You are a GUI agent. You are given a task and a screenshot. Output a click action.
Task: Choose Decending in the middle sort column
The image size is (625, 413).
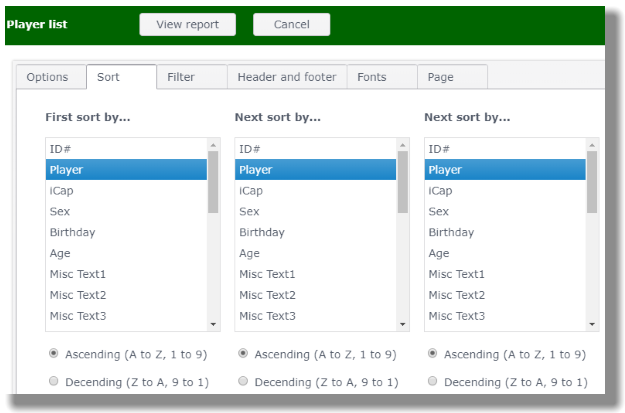tap(243, 382)
